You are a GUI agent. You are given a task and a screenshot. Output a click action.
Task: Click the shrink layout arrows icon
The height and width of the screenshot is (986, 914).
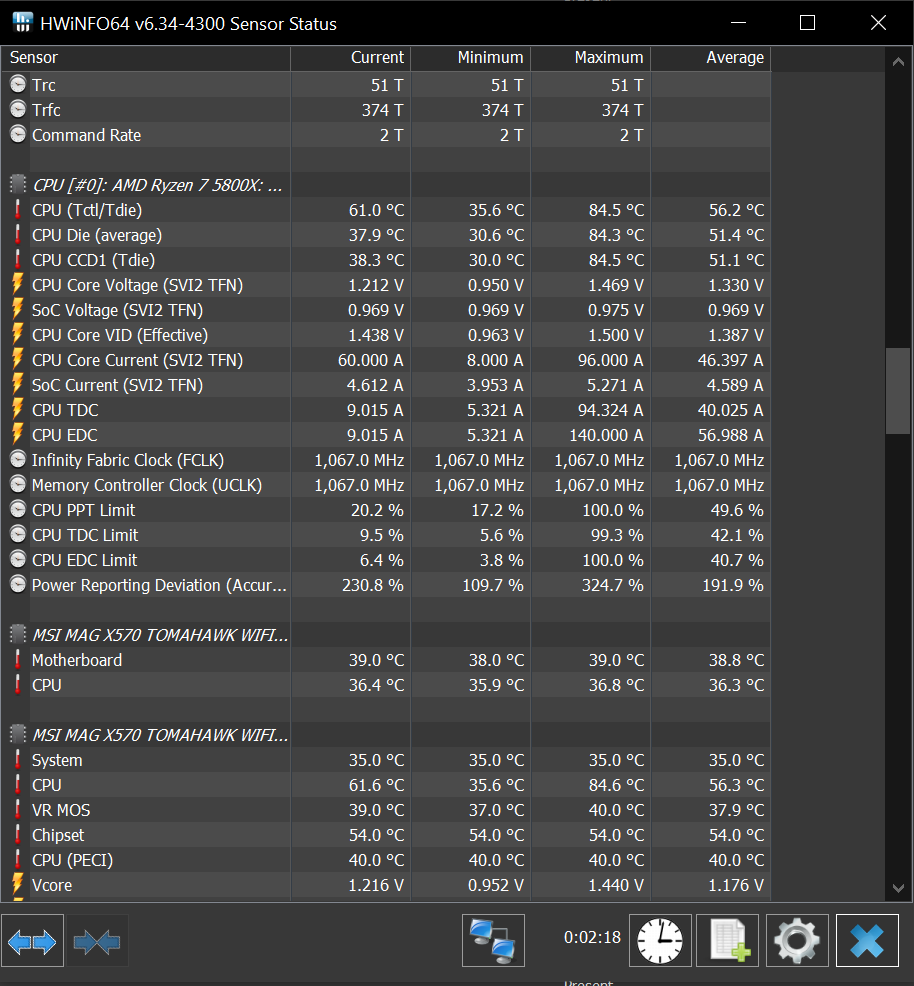point(97,942)
